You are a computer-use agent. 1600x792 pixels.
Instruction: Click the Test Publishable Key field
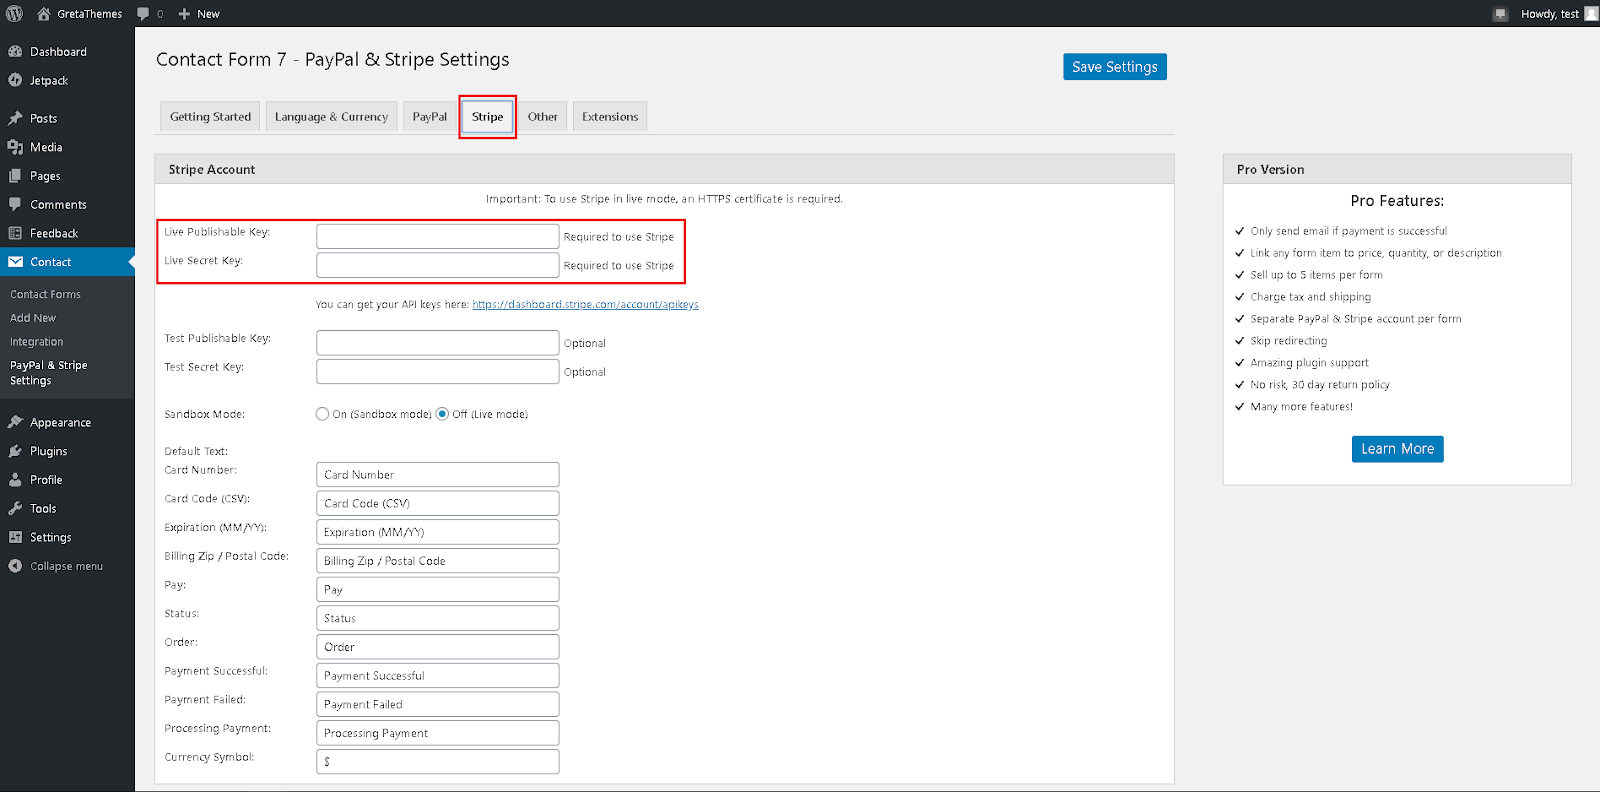438,343
